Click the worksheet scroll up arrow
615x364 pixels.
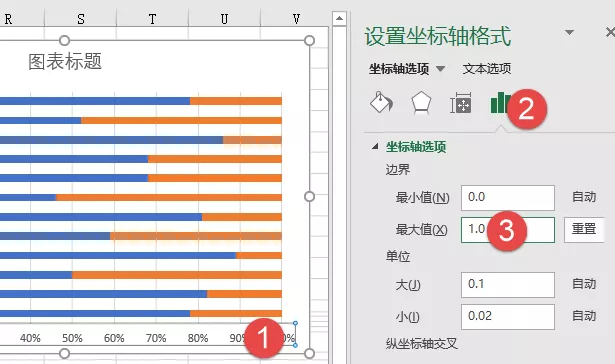(x=339, y=18)
